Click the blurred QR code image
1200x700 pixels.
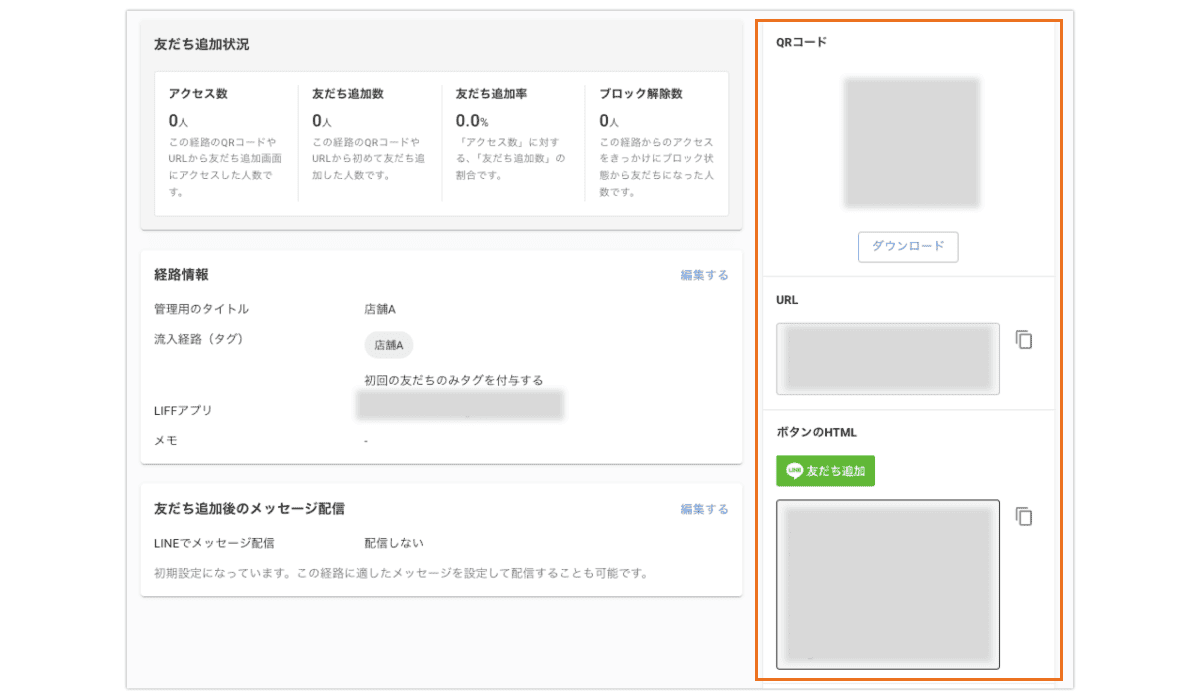[911, 142]
